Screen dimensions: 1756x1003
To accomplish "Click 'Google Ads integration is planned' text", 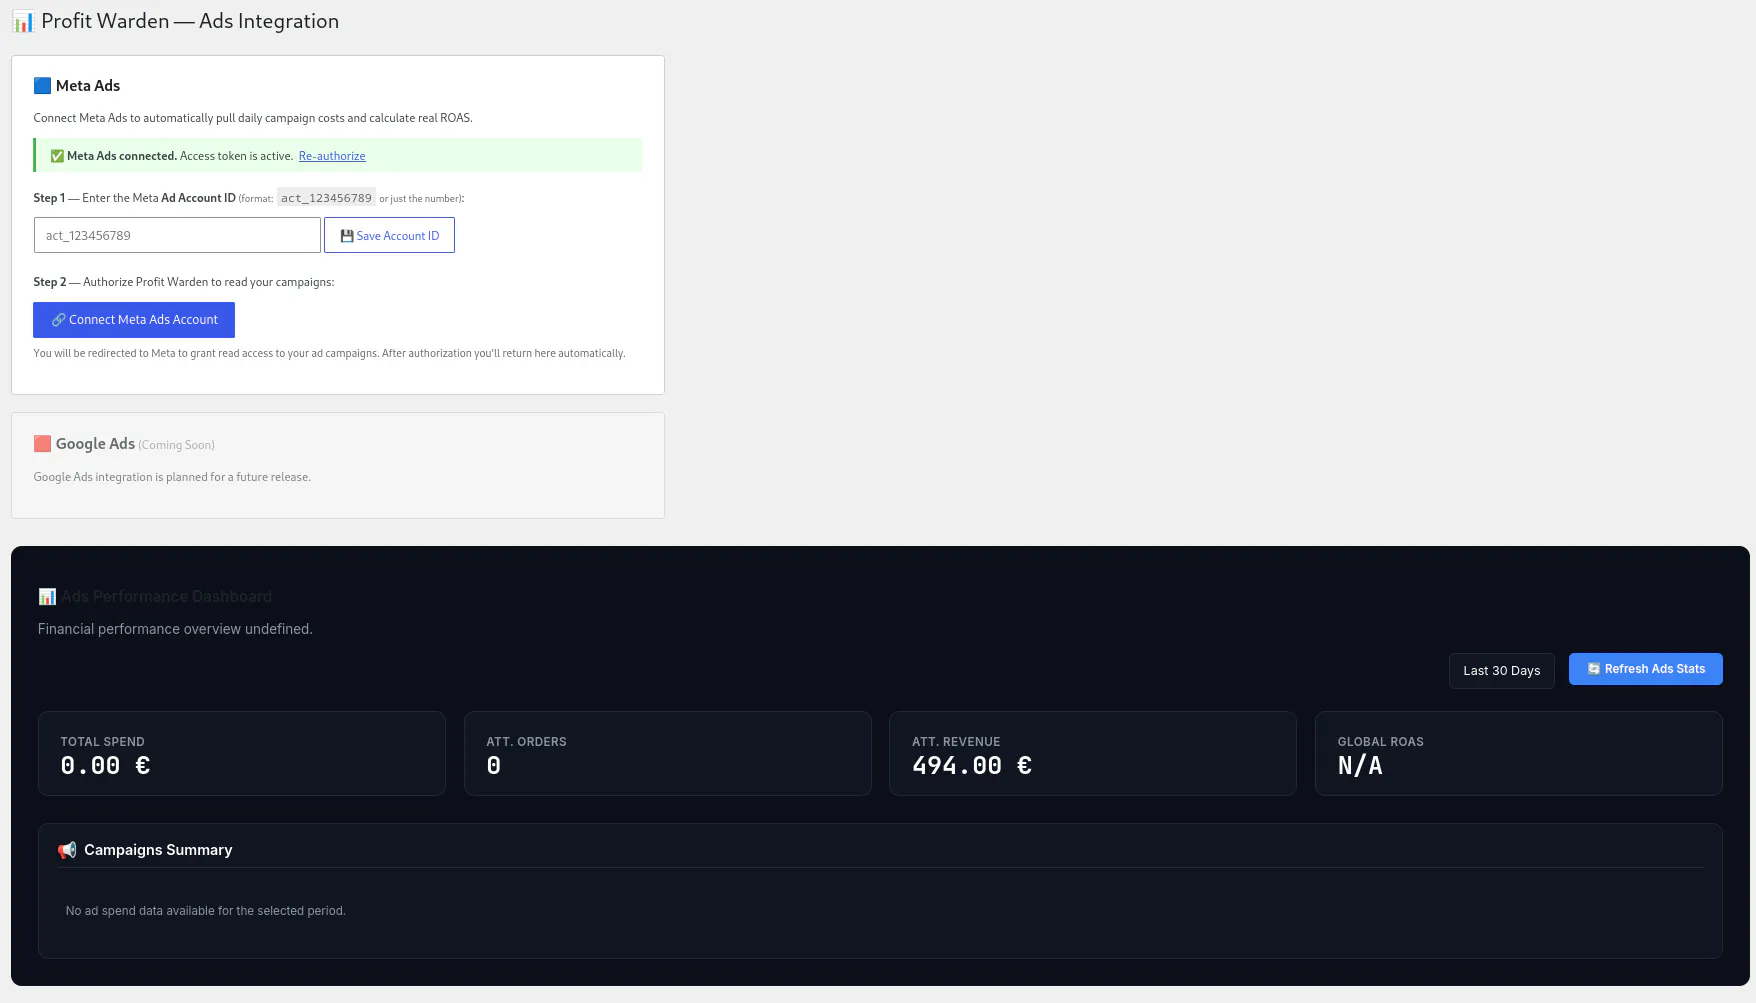I will pos(172,477).
